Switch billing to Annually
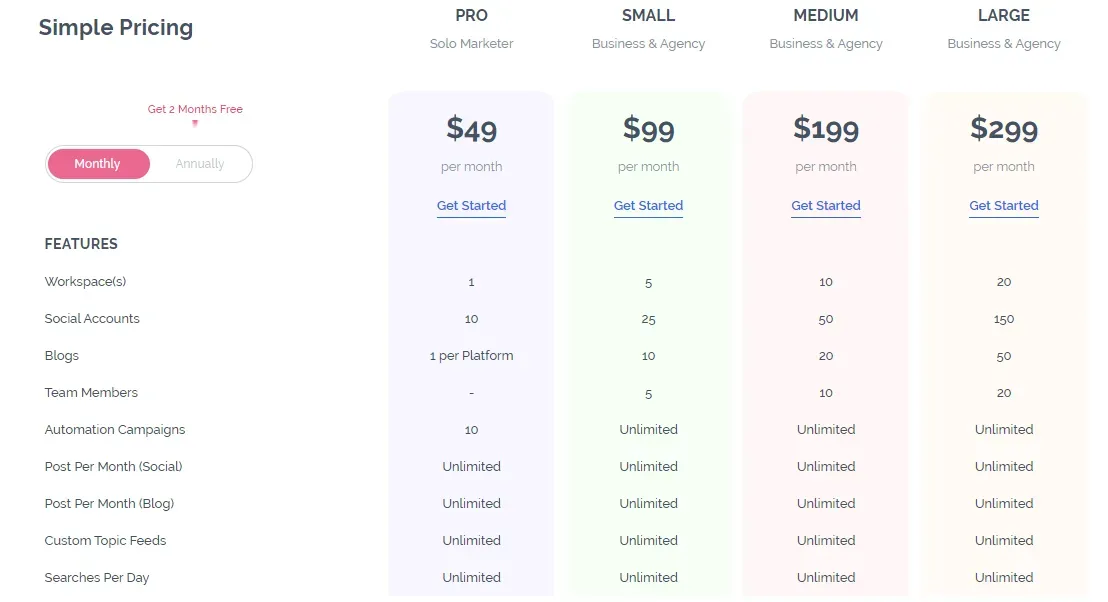The image size is (1108, 602). point(200,163)
